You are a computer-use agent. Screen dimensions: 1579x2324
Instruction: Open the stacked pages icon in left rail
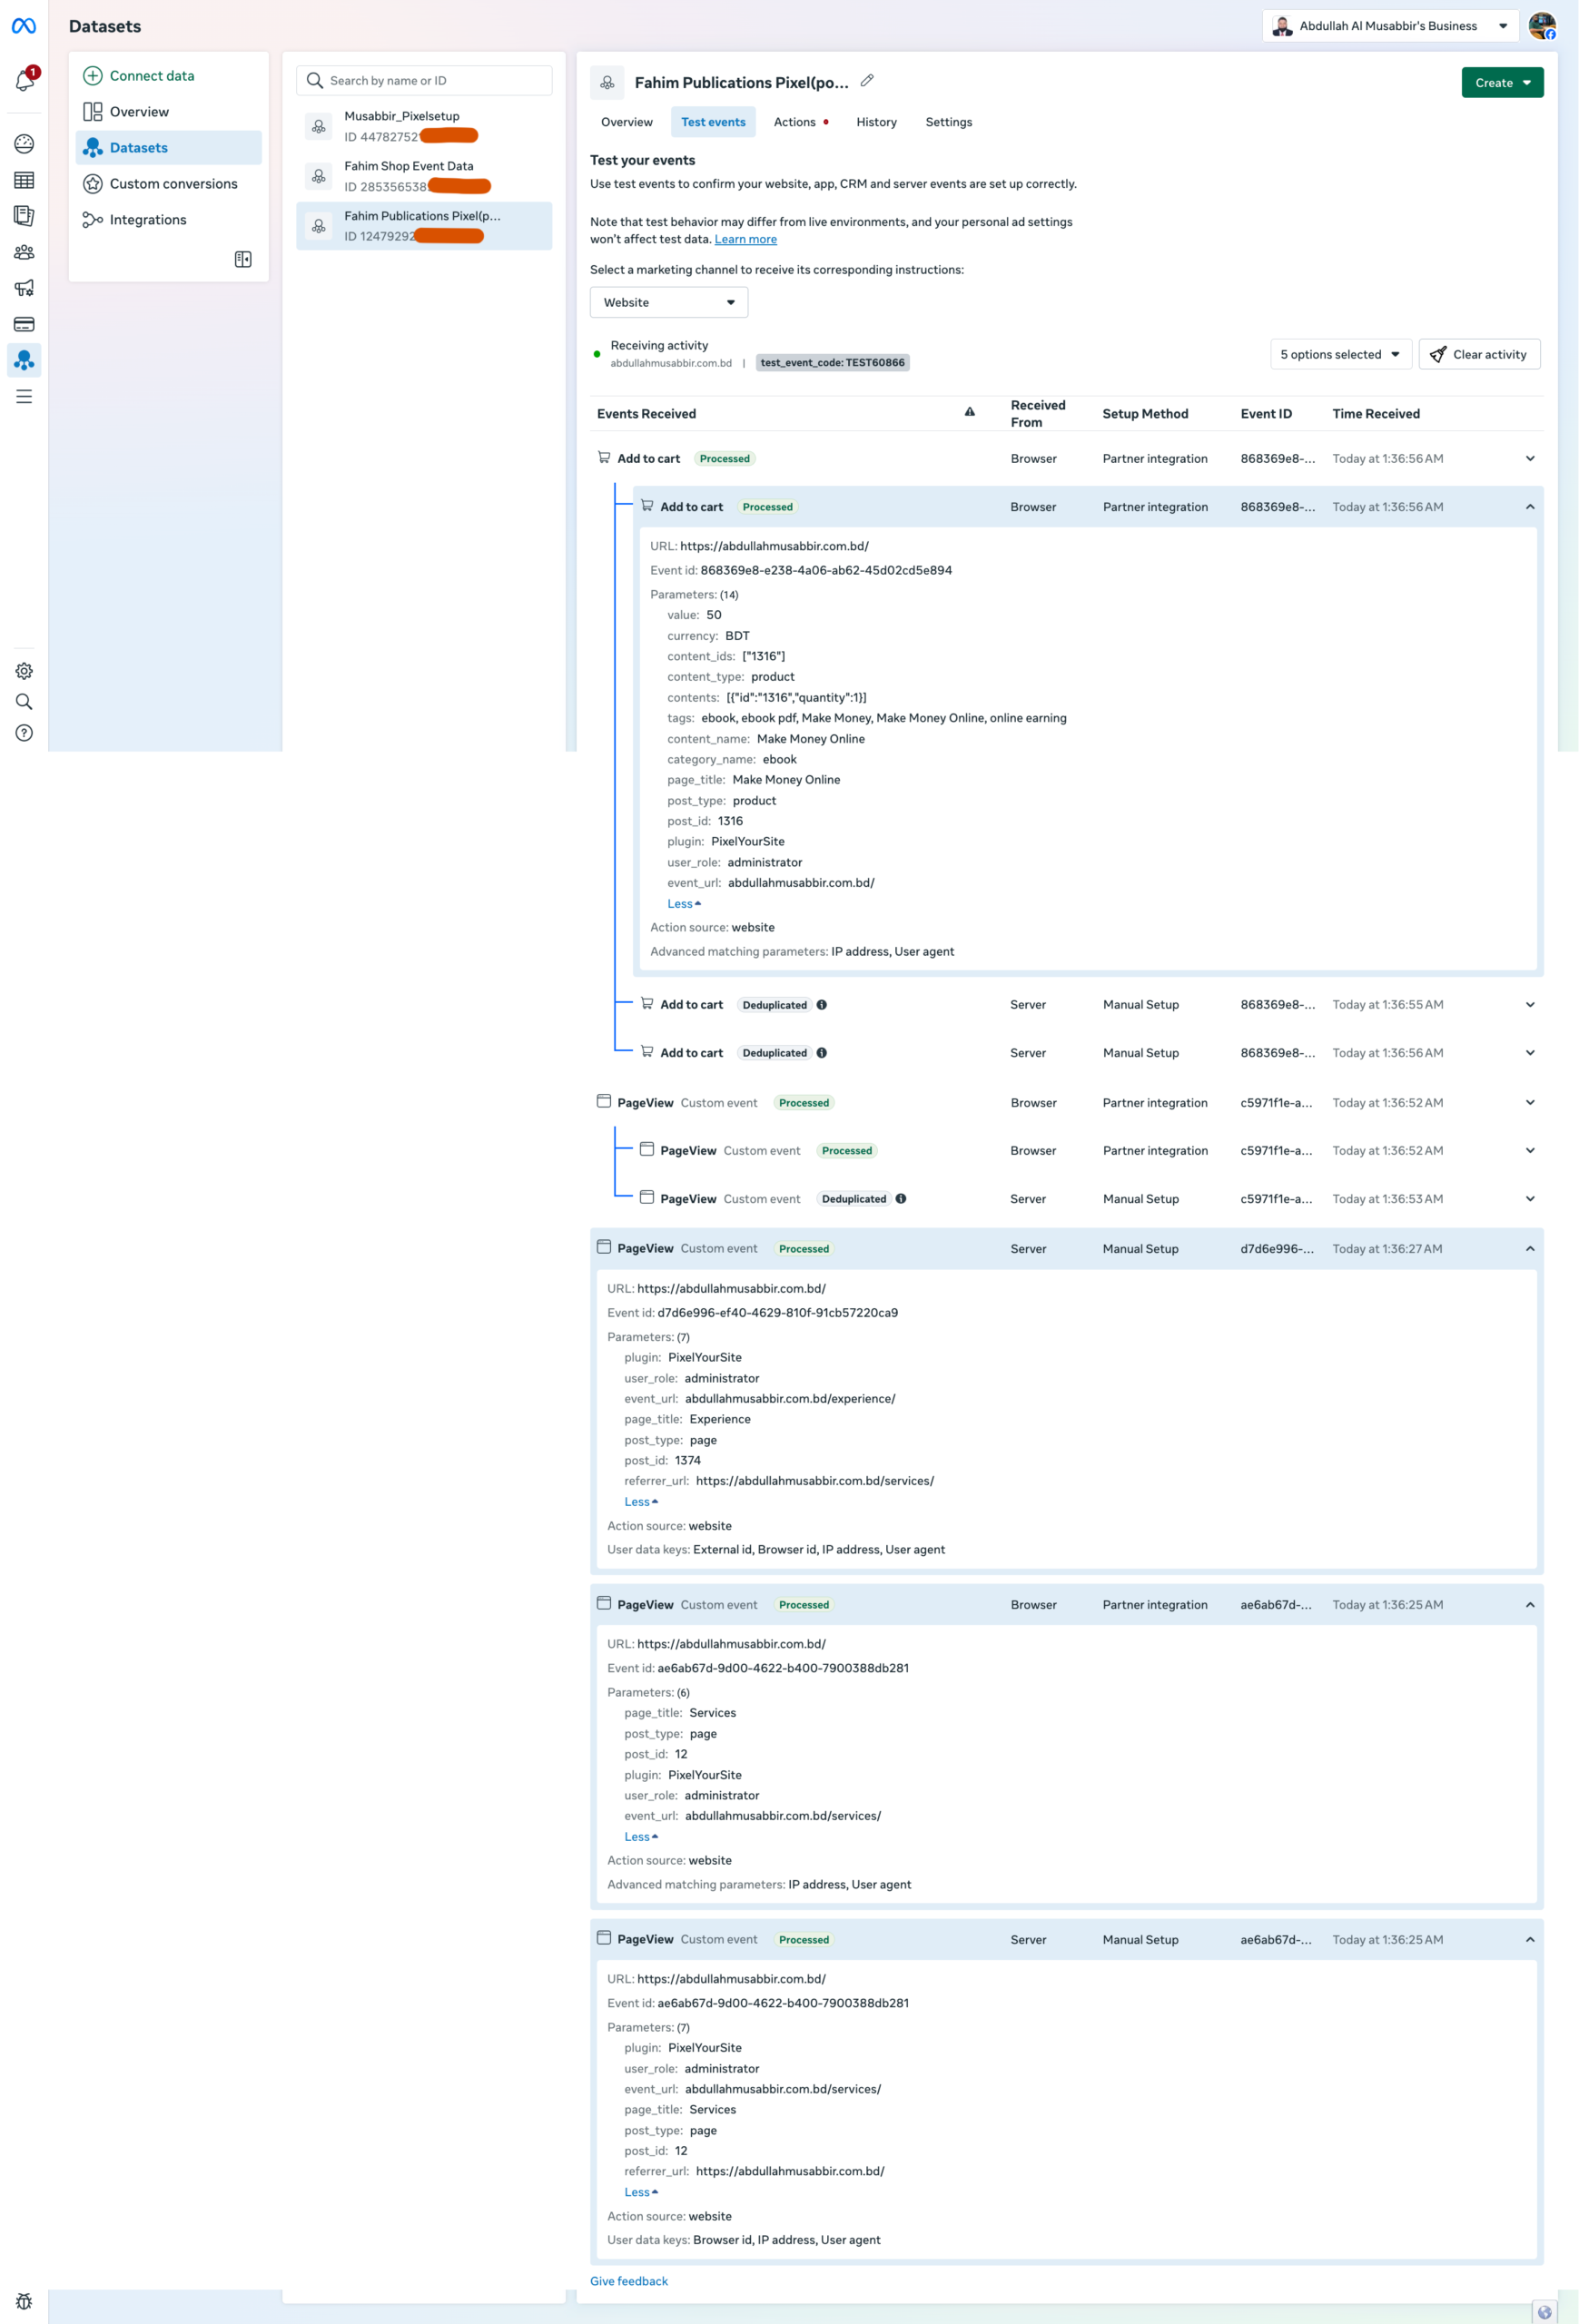coord(24,216)
